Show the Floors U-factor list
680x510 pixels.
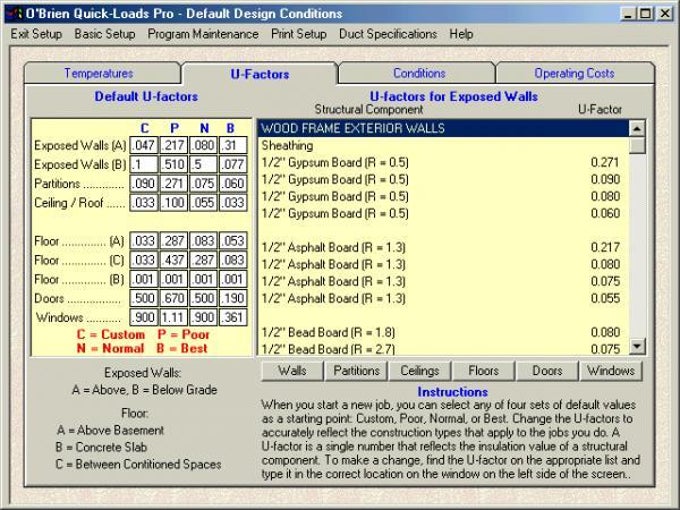click(484, 371)
